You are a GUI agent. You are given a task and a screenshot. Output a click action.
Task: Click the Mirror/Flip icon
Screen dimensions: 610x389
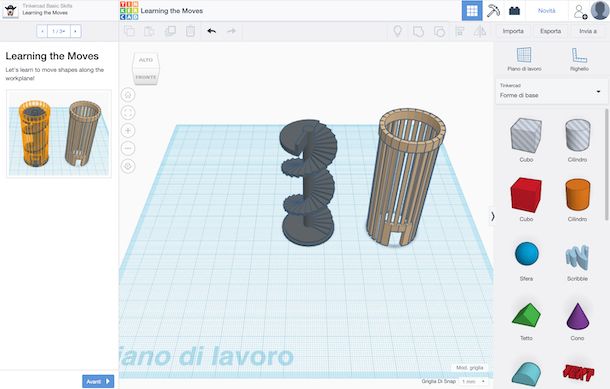coord(480,32)
